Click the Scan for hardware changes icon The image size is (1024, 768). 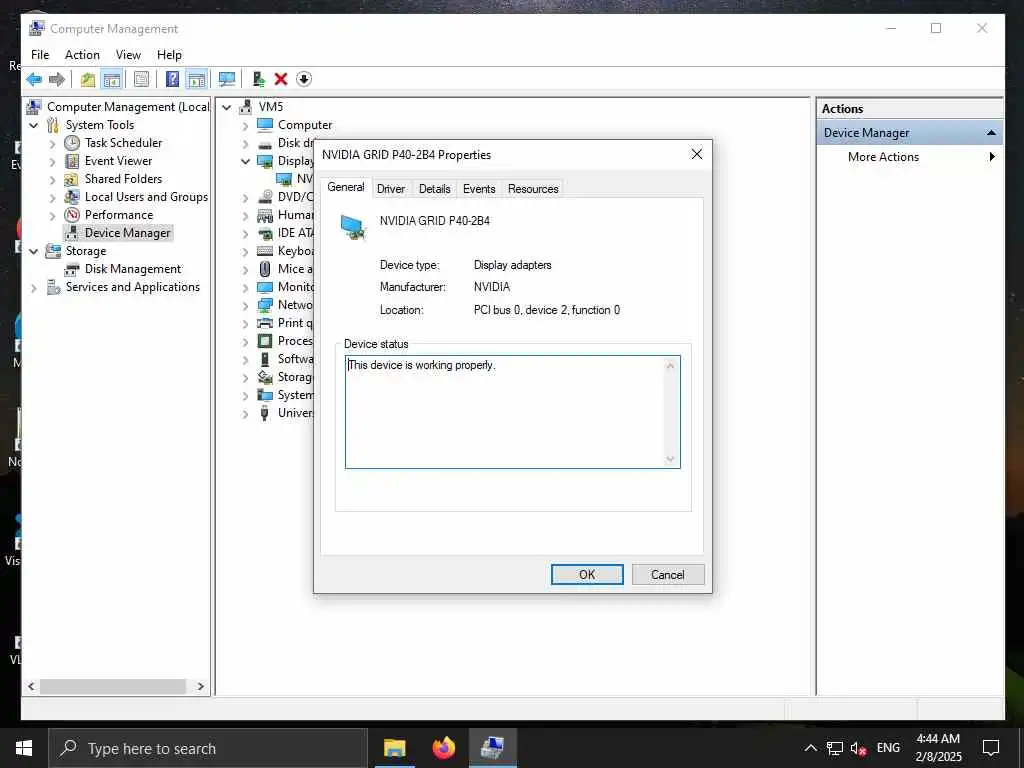[227, 79]
